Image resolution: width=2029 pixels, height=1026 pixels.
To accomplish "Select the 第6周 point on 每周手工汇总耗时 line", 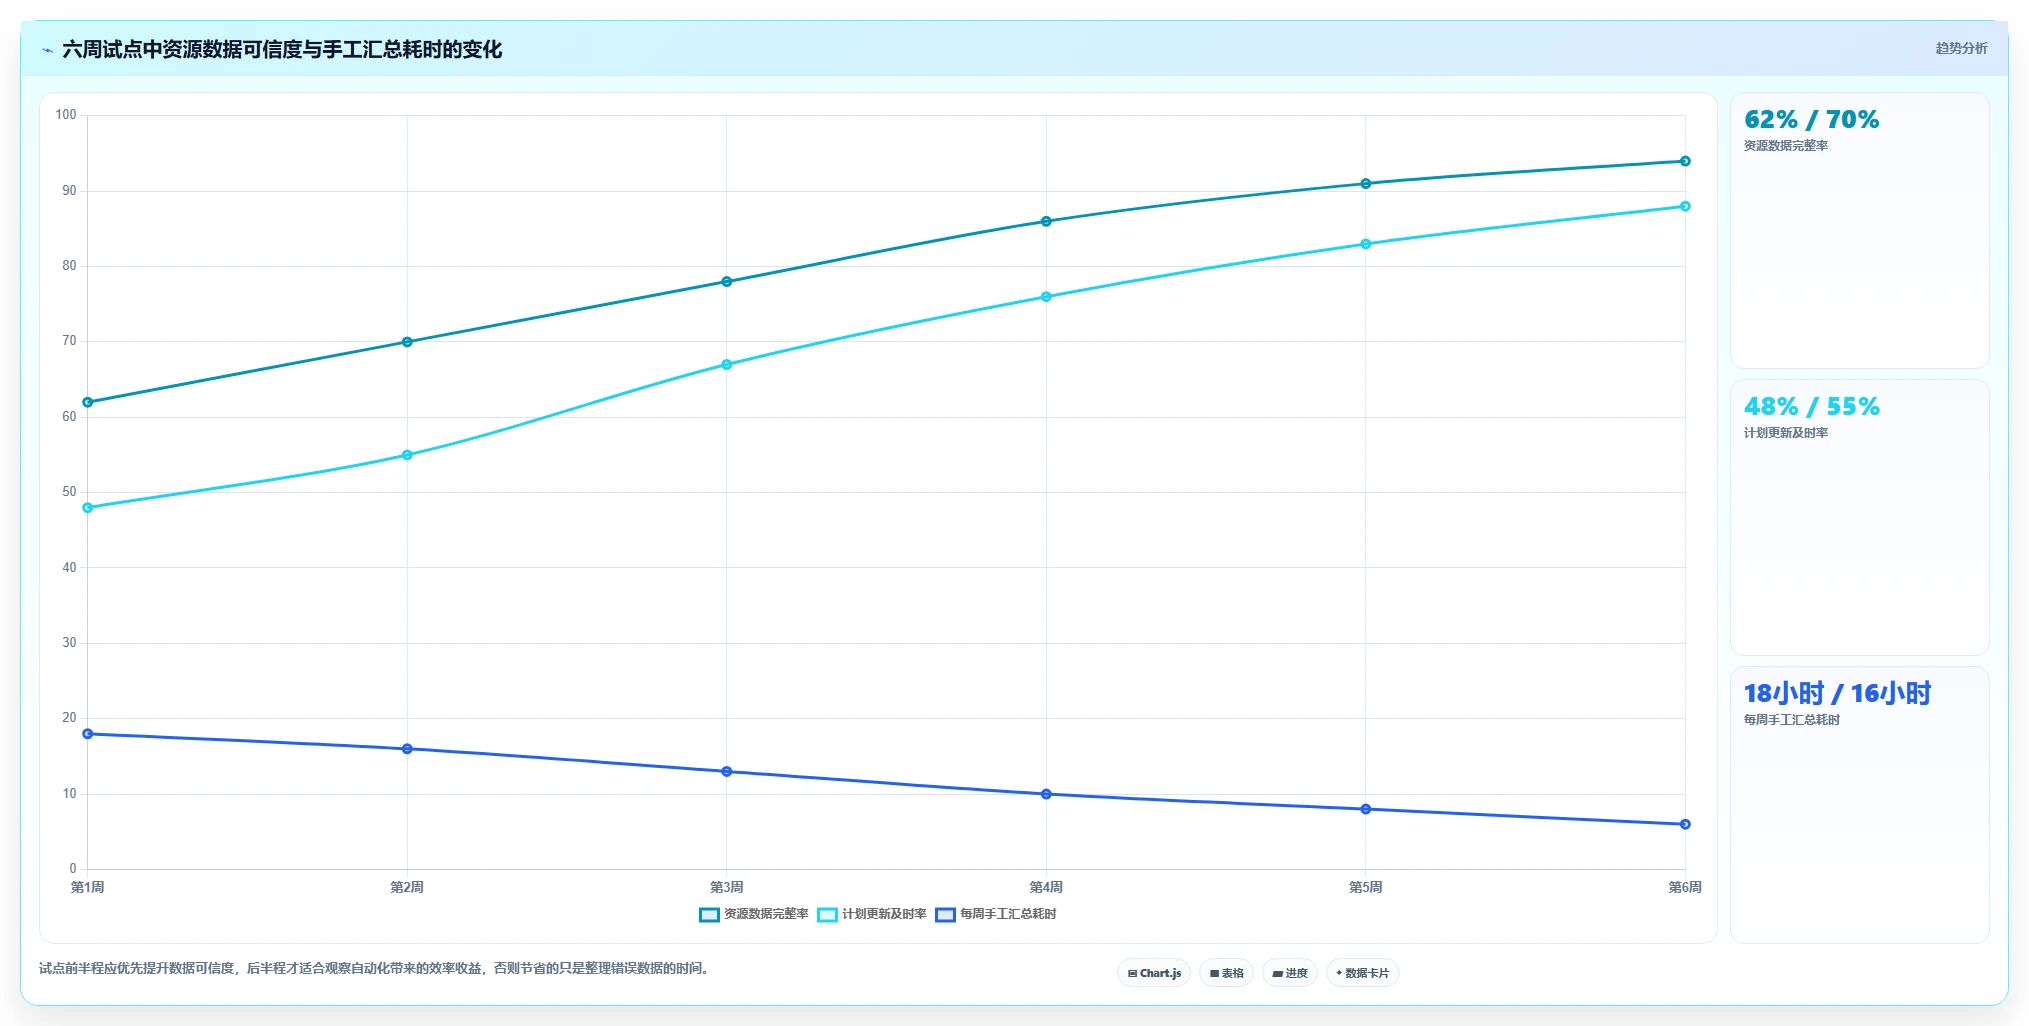I will point(1685,824).
